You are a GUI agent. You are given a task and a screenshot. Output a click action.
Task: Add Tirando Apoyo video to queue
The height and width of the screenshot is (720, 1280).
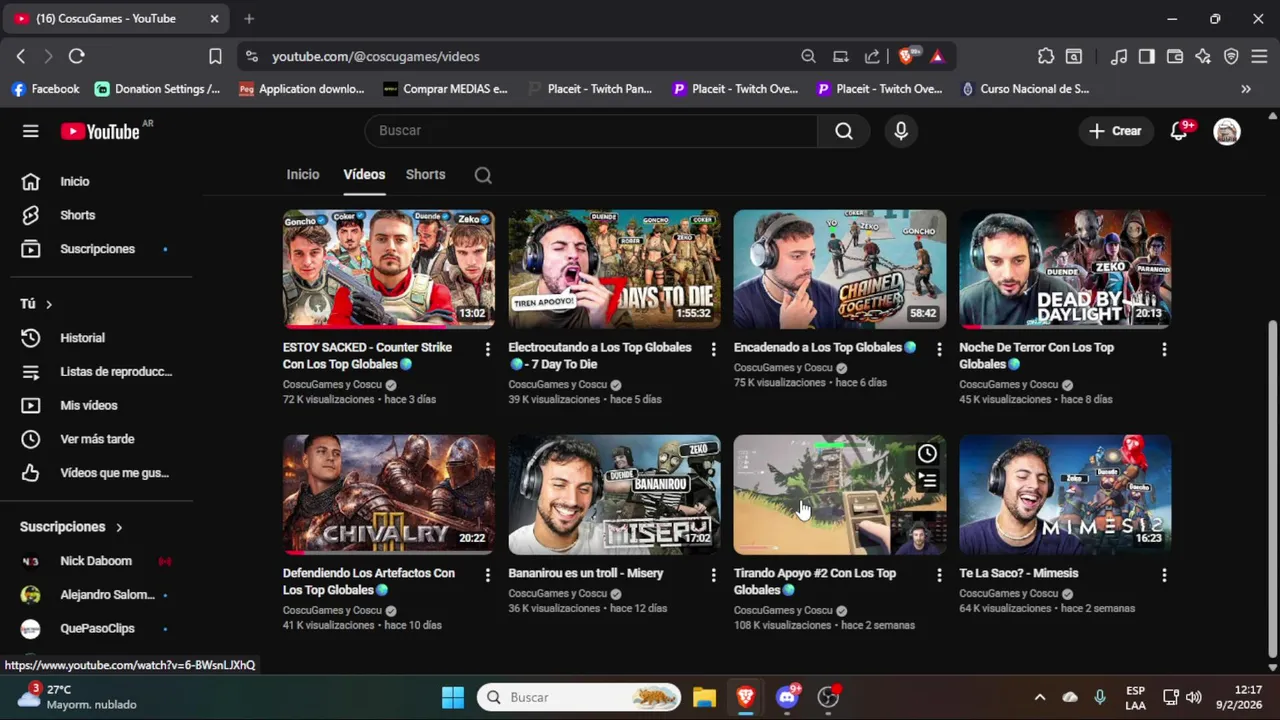click(x=928, y=481)
